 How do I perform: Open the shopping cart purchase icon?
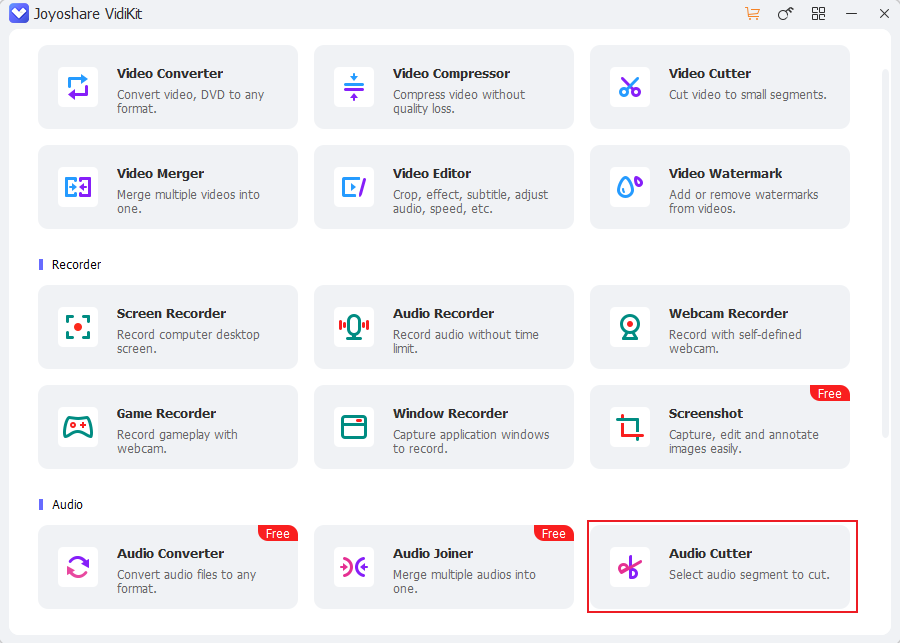point(752,13)
